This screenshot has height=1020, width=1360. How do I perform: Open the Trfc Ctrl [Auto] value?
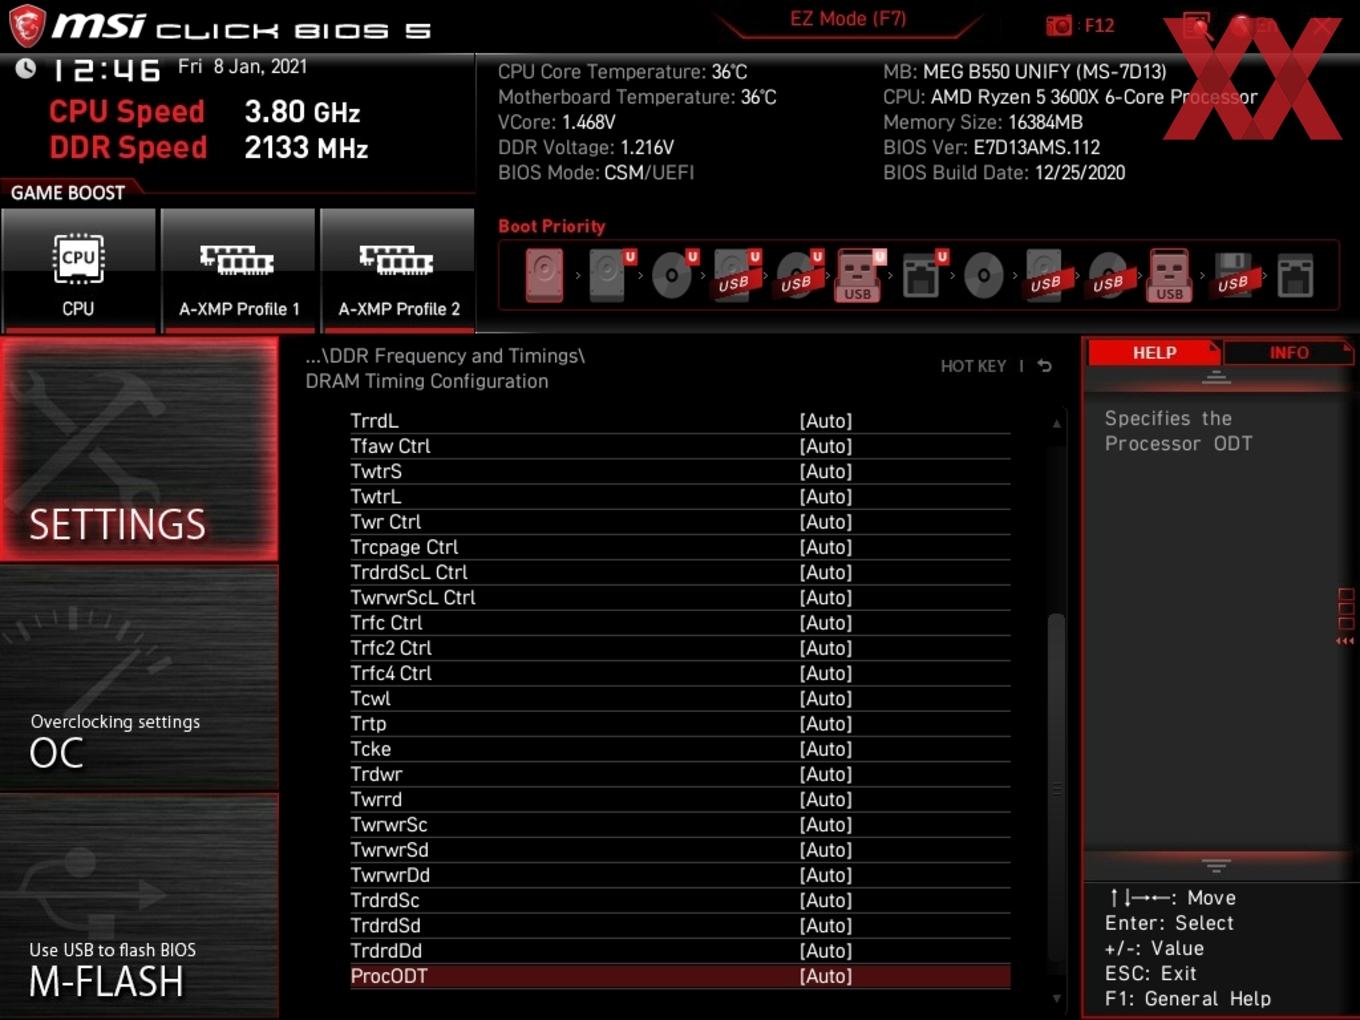click(x=826, y=623)
